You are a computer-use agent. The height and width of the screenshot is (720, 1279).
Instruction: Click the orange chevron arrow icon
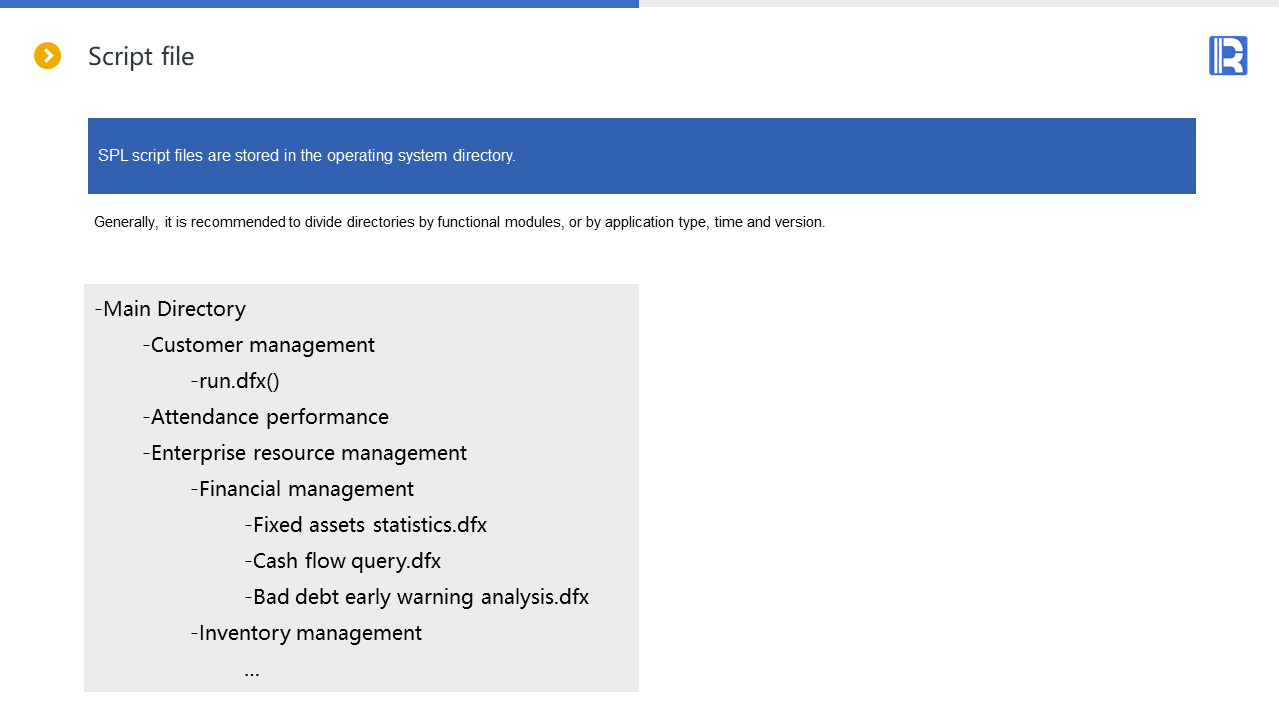(47, 56)
